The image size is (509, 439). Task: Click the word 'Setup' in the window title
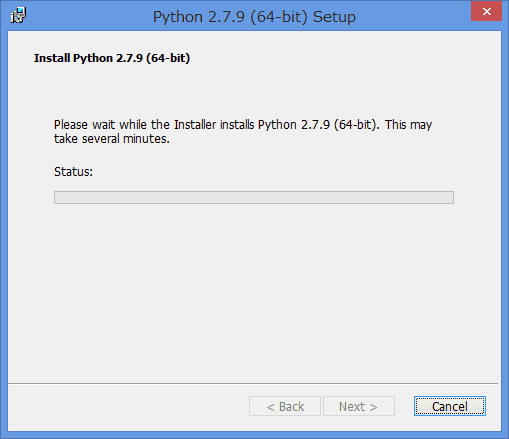pos(334,17)
